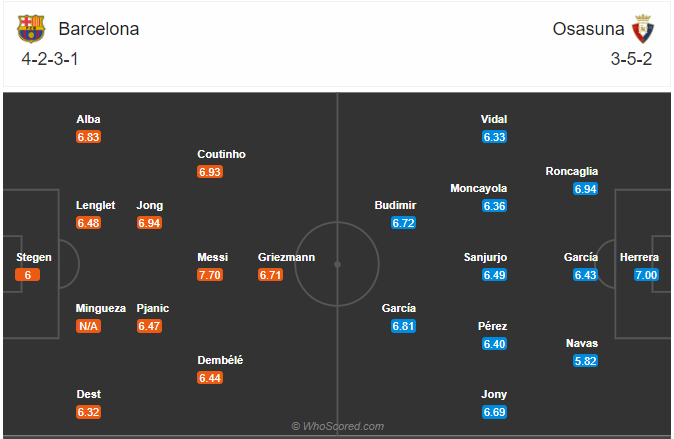Click the Osasuna club crest

[642, 28]
